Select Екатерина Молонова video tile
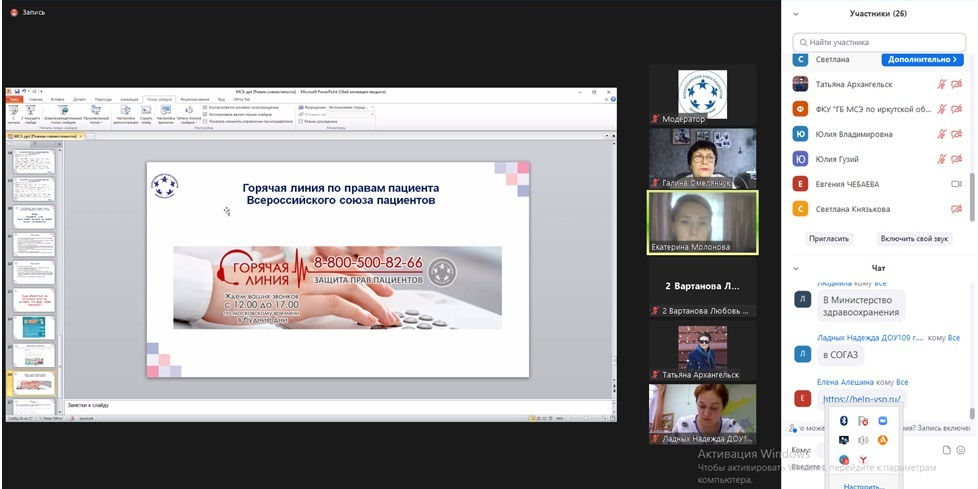This screenshot has width=978, height=489. tap(702, 222)
